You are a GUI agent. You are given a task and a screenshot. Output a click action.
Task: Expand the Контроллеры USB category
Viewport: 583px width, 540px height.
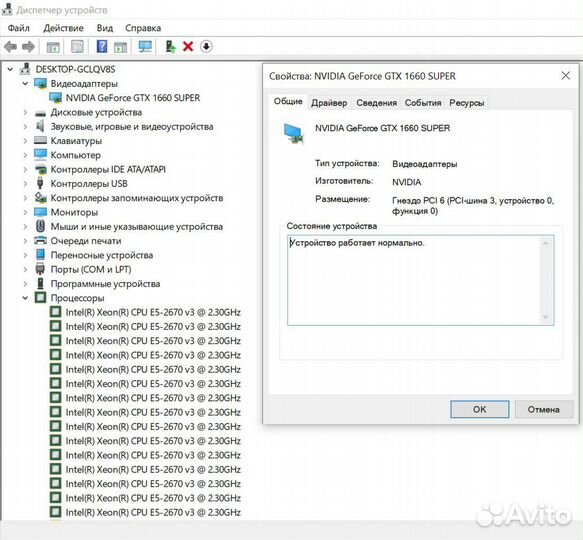point(25,184)
